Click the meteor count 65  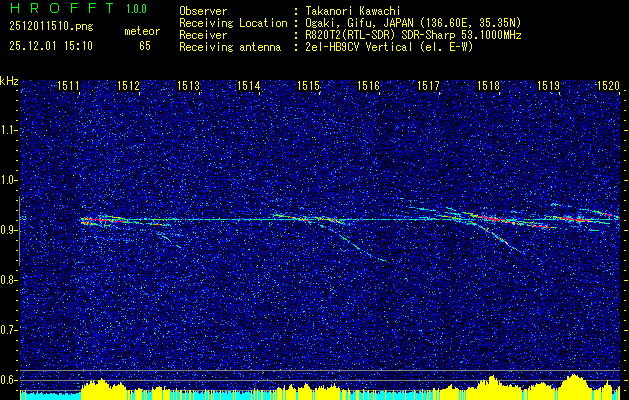click(x=145, y=46)
